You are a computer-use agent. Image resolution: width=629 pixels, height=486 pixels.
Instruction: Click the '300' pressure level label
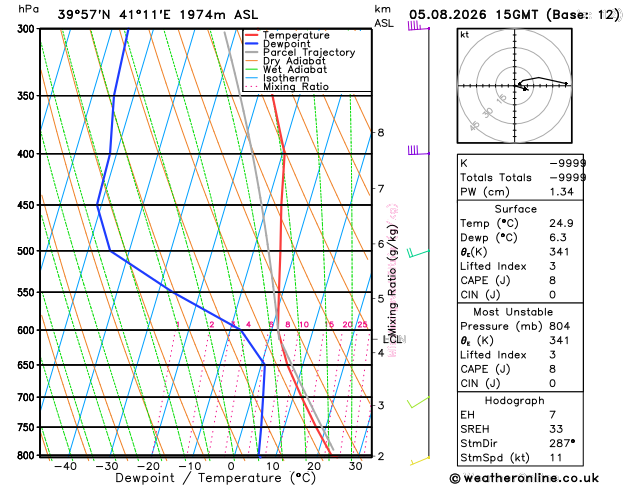point(28,29)
